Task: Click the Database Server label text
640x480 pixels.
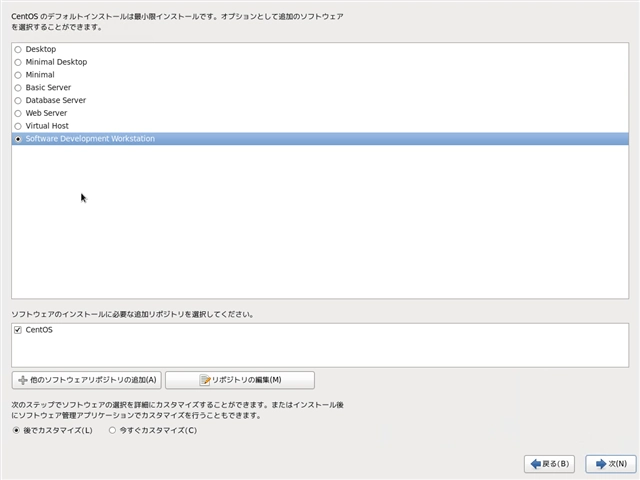Action: click(56, 100)
